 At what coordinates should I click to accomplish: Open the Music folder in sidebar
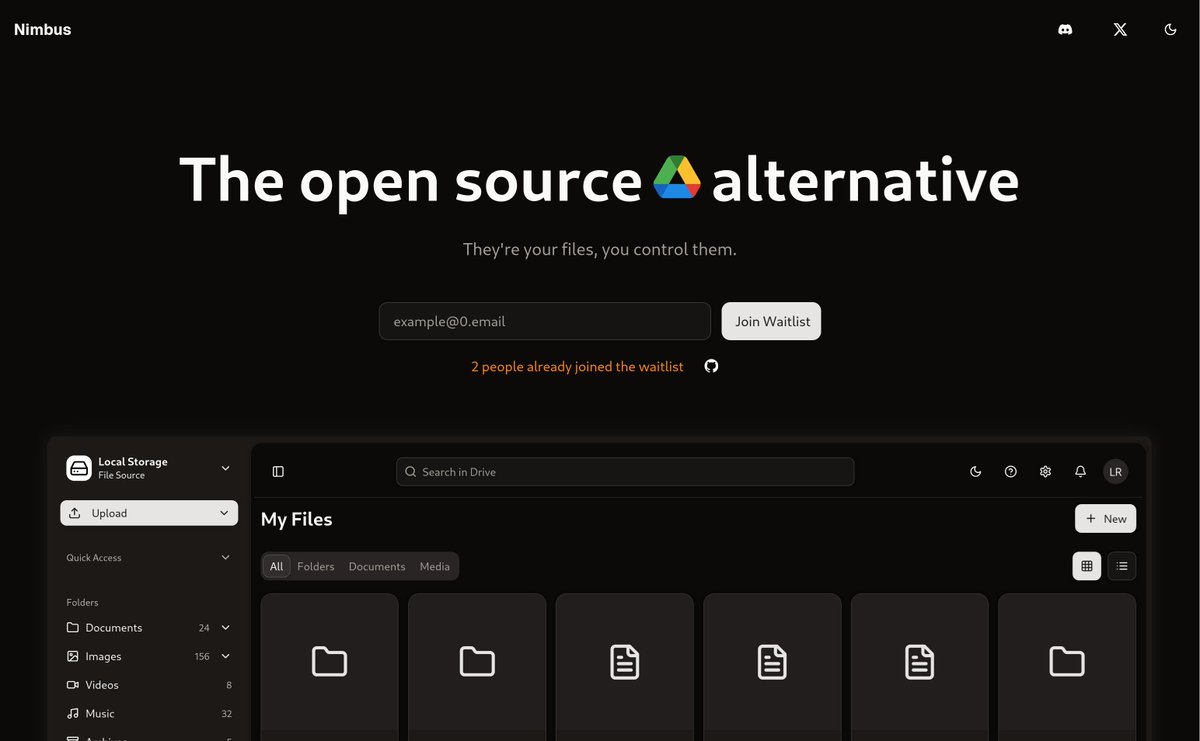(149, 714)
